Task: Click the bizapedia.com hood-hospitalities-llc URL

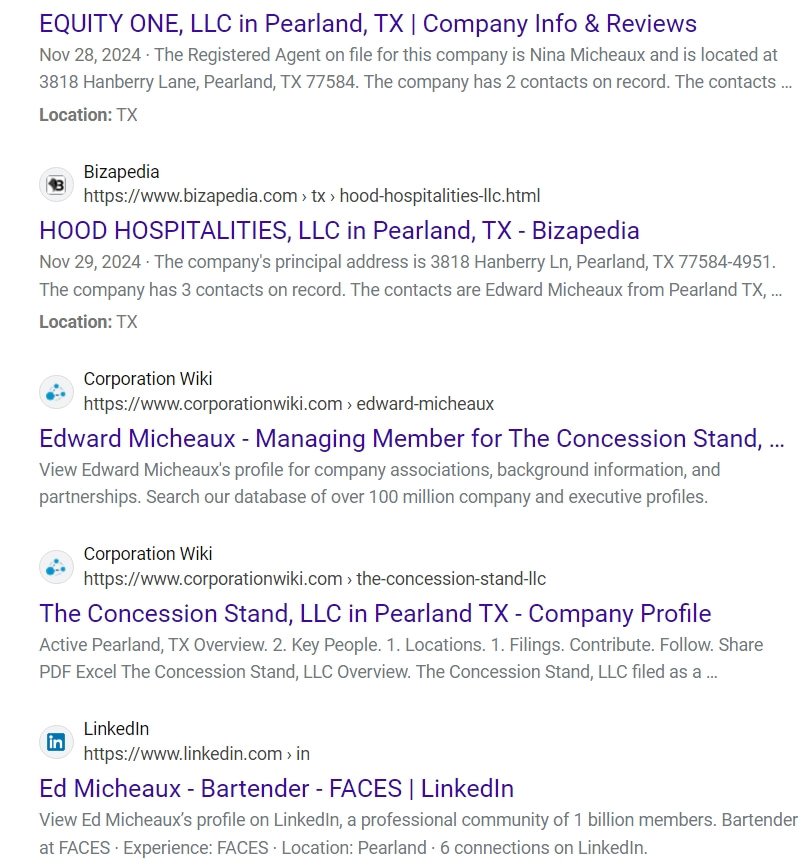Action: click(x=312, y=196)
